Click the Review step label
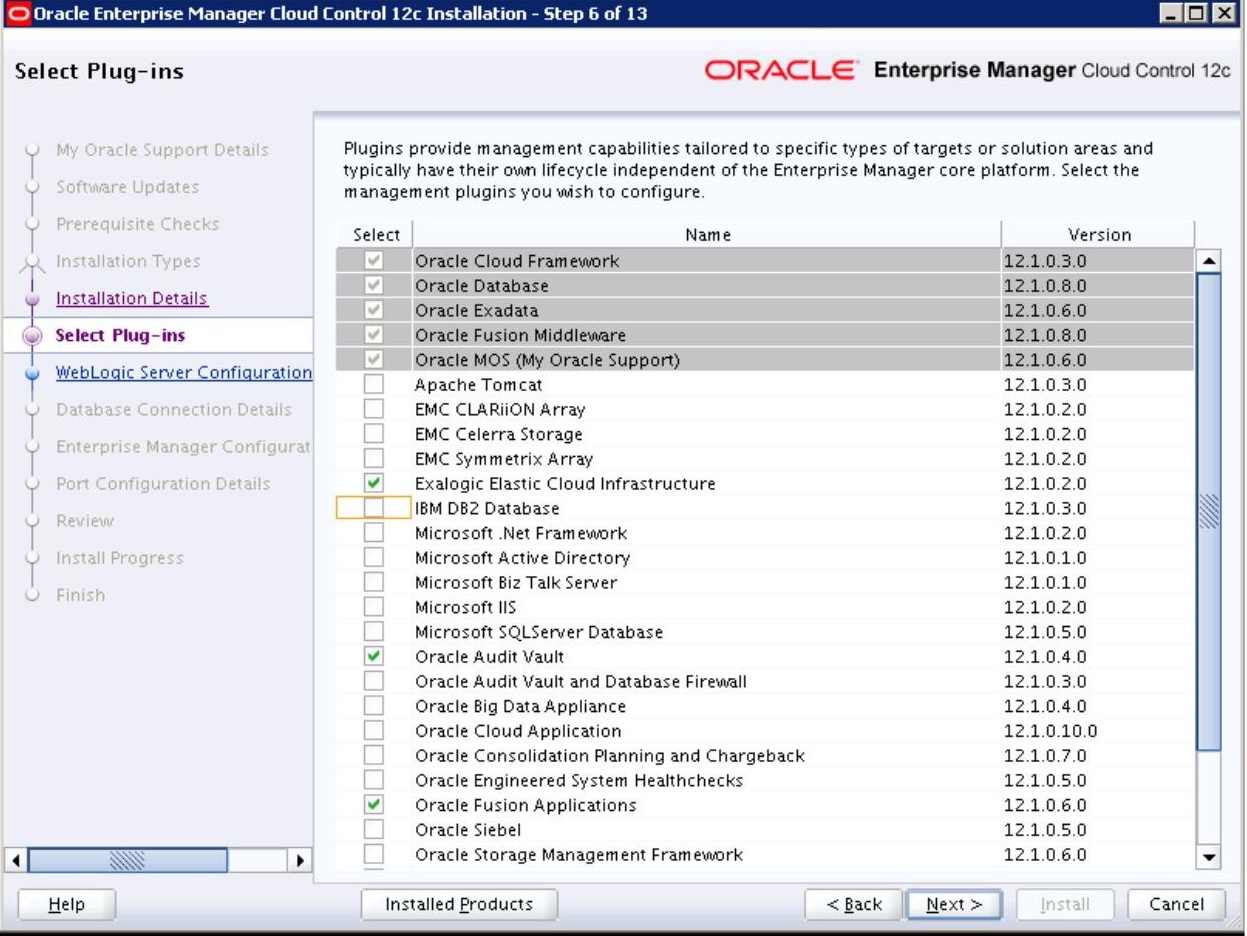Image resolution: width=1247 pixels, height=936 pixels. tap(85, 520)
